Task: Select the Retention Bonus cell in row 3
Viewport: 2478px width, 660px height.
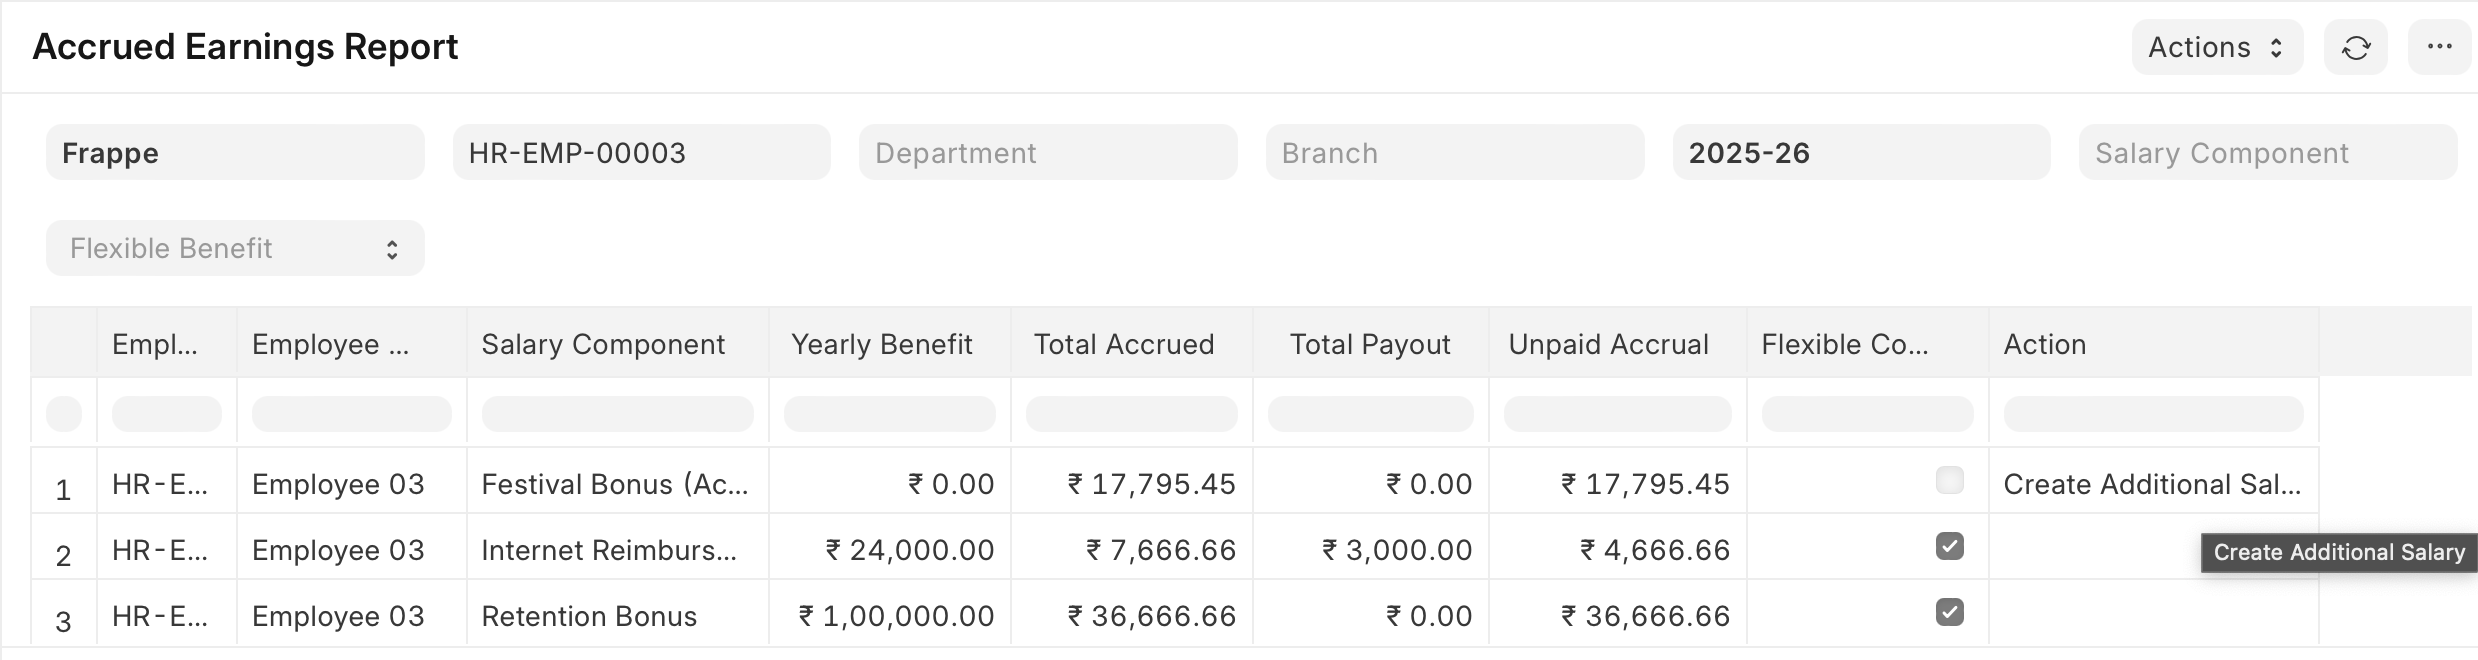Action: pyautogui.click(x=589, y=616)
